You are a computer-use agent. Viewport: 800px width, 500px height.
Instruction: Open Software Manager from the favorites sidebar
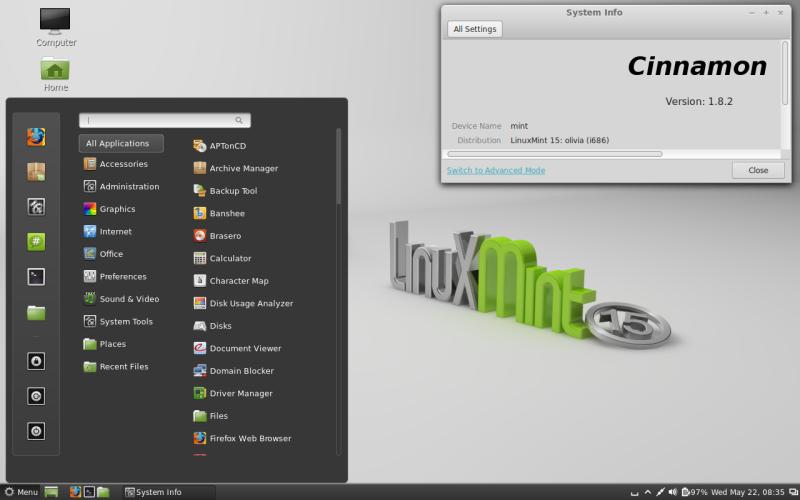[x=36, y=171]
